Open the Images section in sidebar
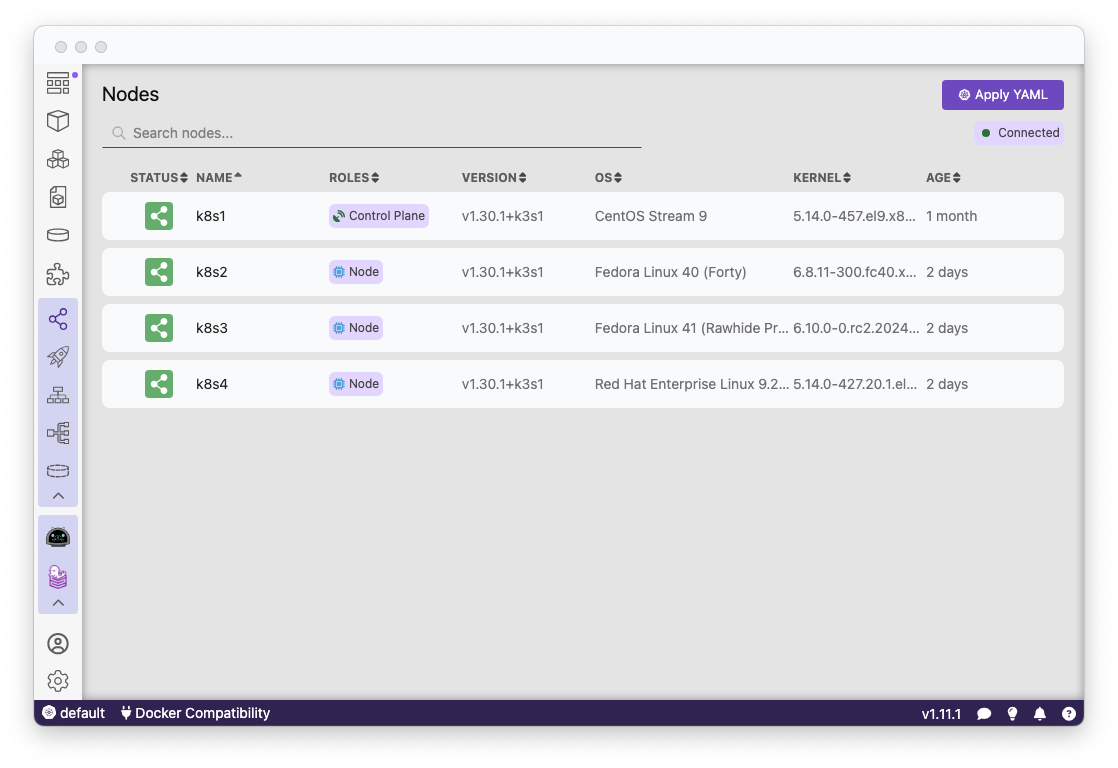The width and height of the screenshot is (1118, 768). tap(58, 196)
